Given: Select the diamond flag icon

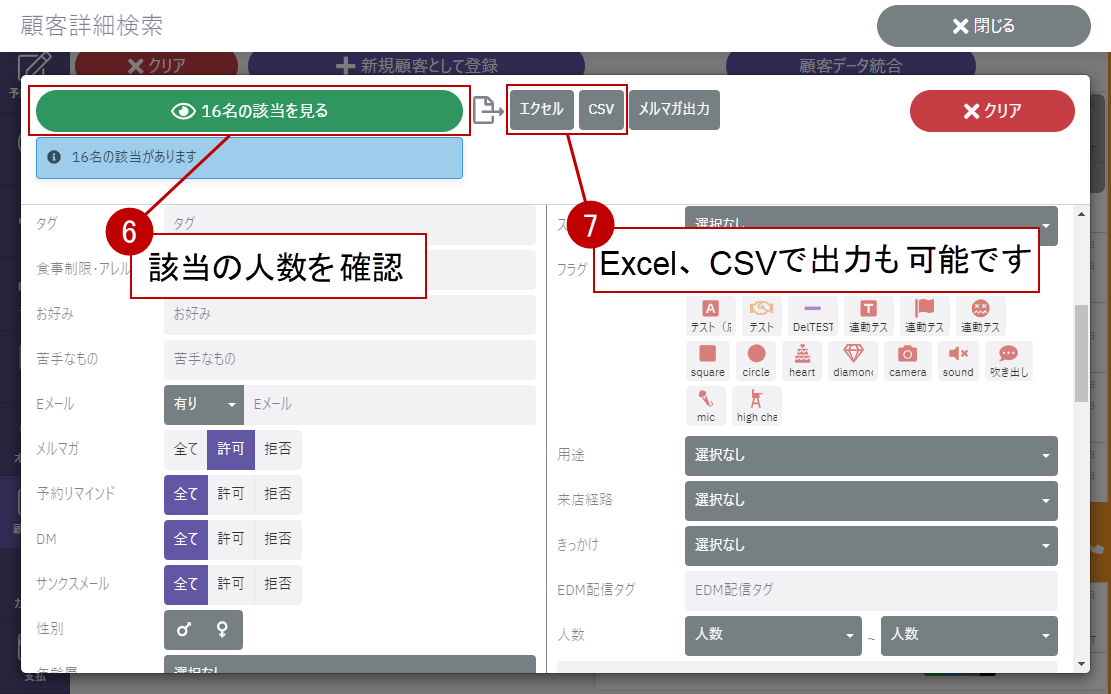Looking at the screenshot, I should [853, 360].
